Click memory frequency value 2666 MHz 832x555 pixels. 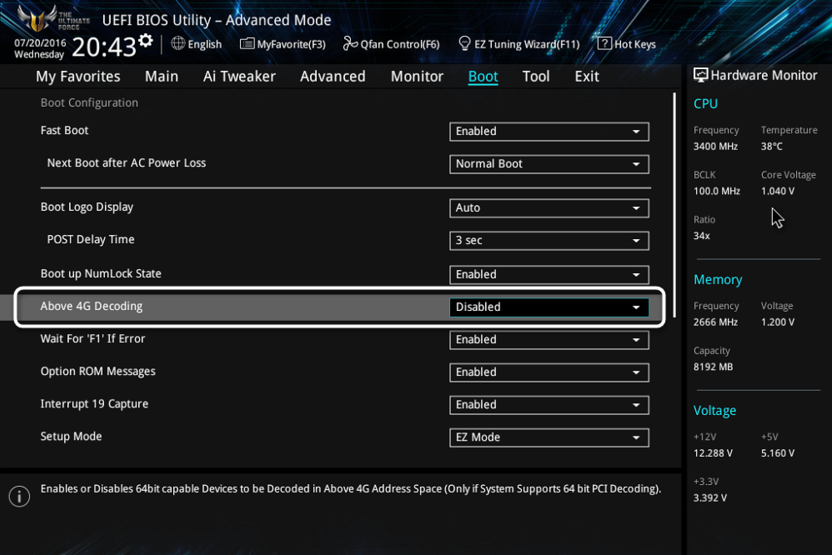[x=715, y=322]
